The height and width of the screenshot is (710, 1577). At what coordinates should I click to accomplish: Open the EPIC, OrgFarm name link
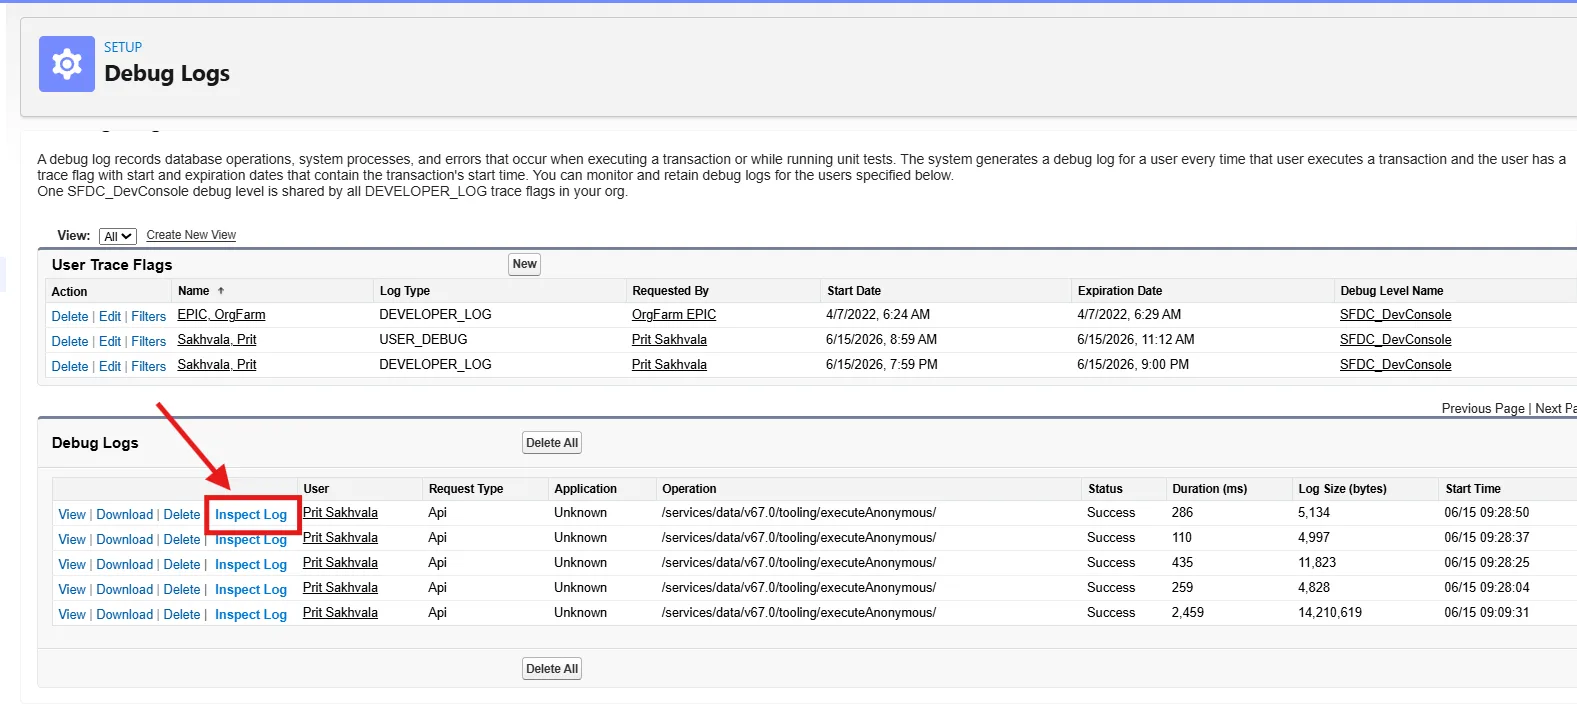[x=221, y=314]
